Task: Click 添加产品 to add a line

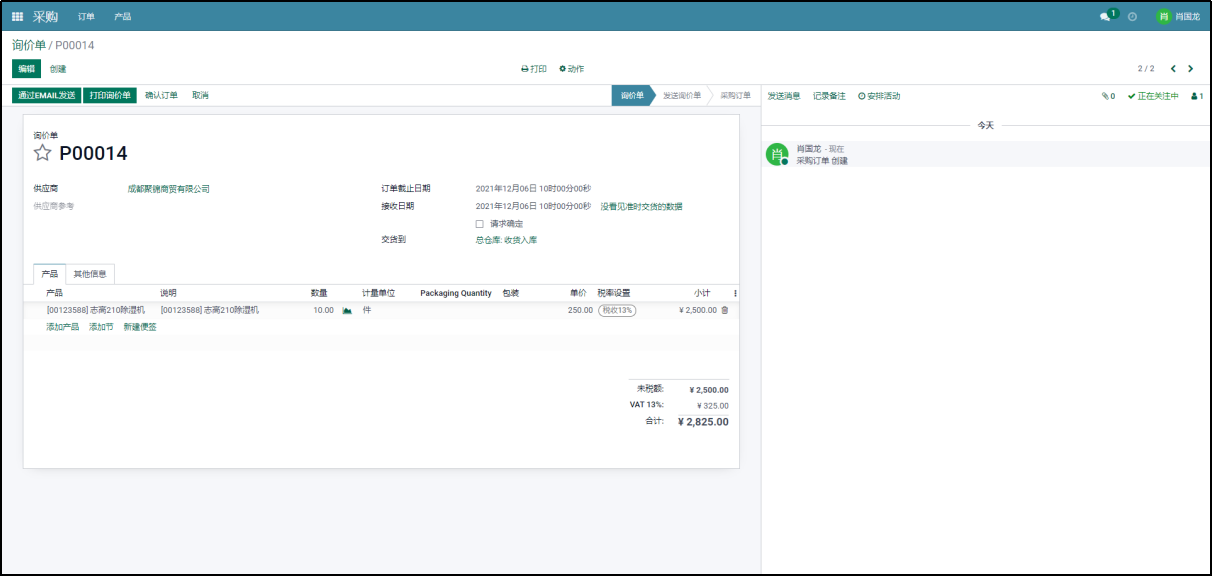Action: 62,327
